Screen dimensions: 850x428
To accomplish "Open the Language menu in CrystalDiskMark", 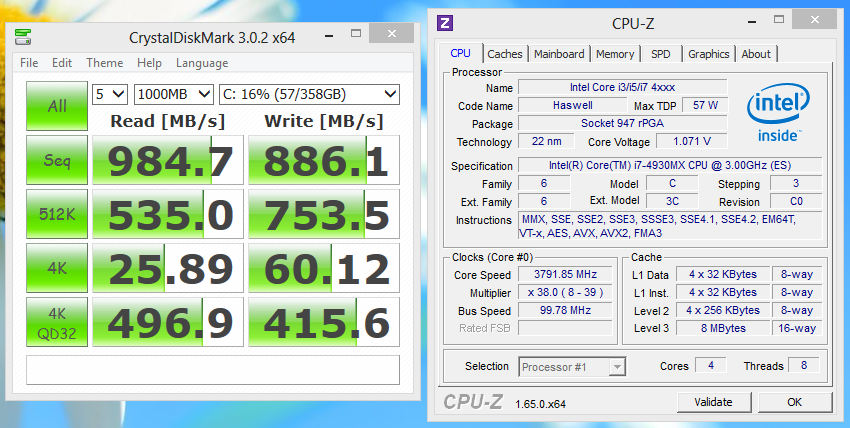I will pyautogui.click(x=202, y=63).
